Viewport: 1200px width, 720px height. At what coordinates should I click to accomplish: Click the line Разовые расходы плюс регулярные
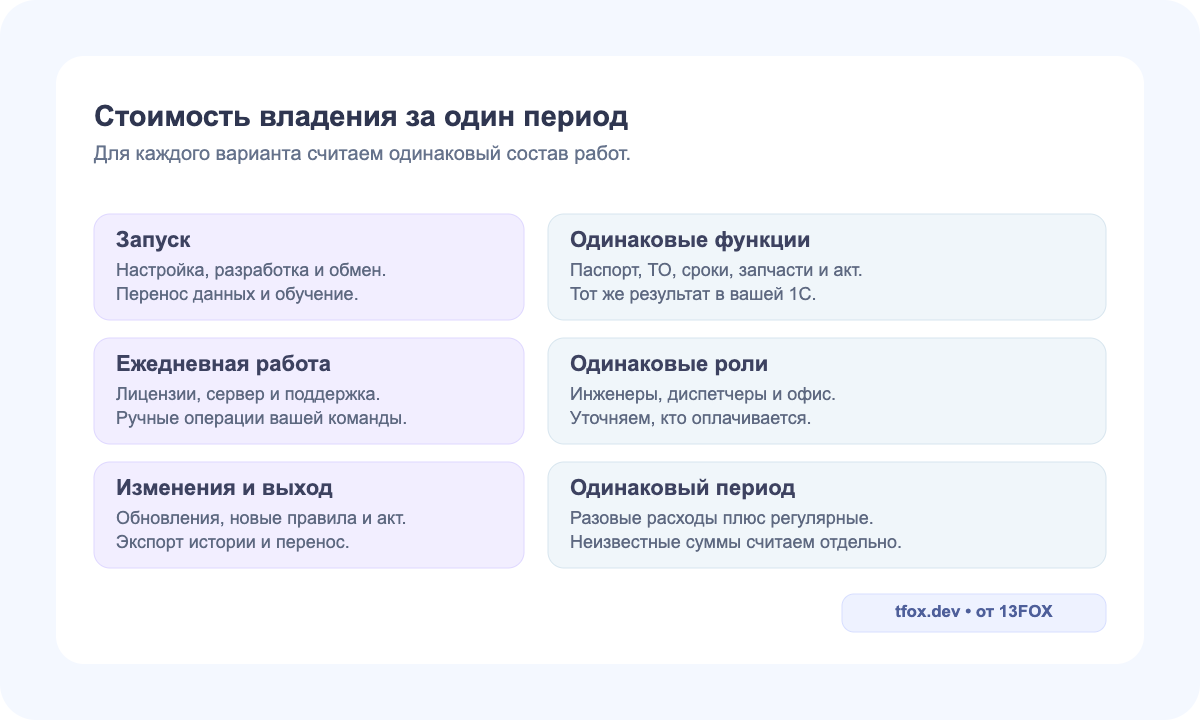click(x=722, y=518)
